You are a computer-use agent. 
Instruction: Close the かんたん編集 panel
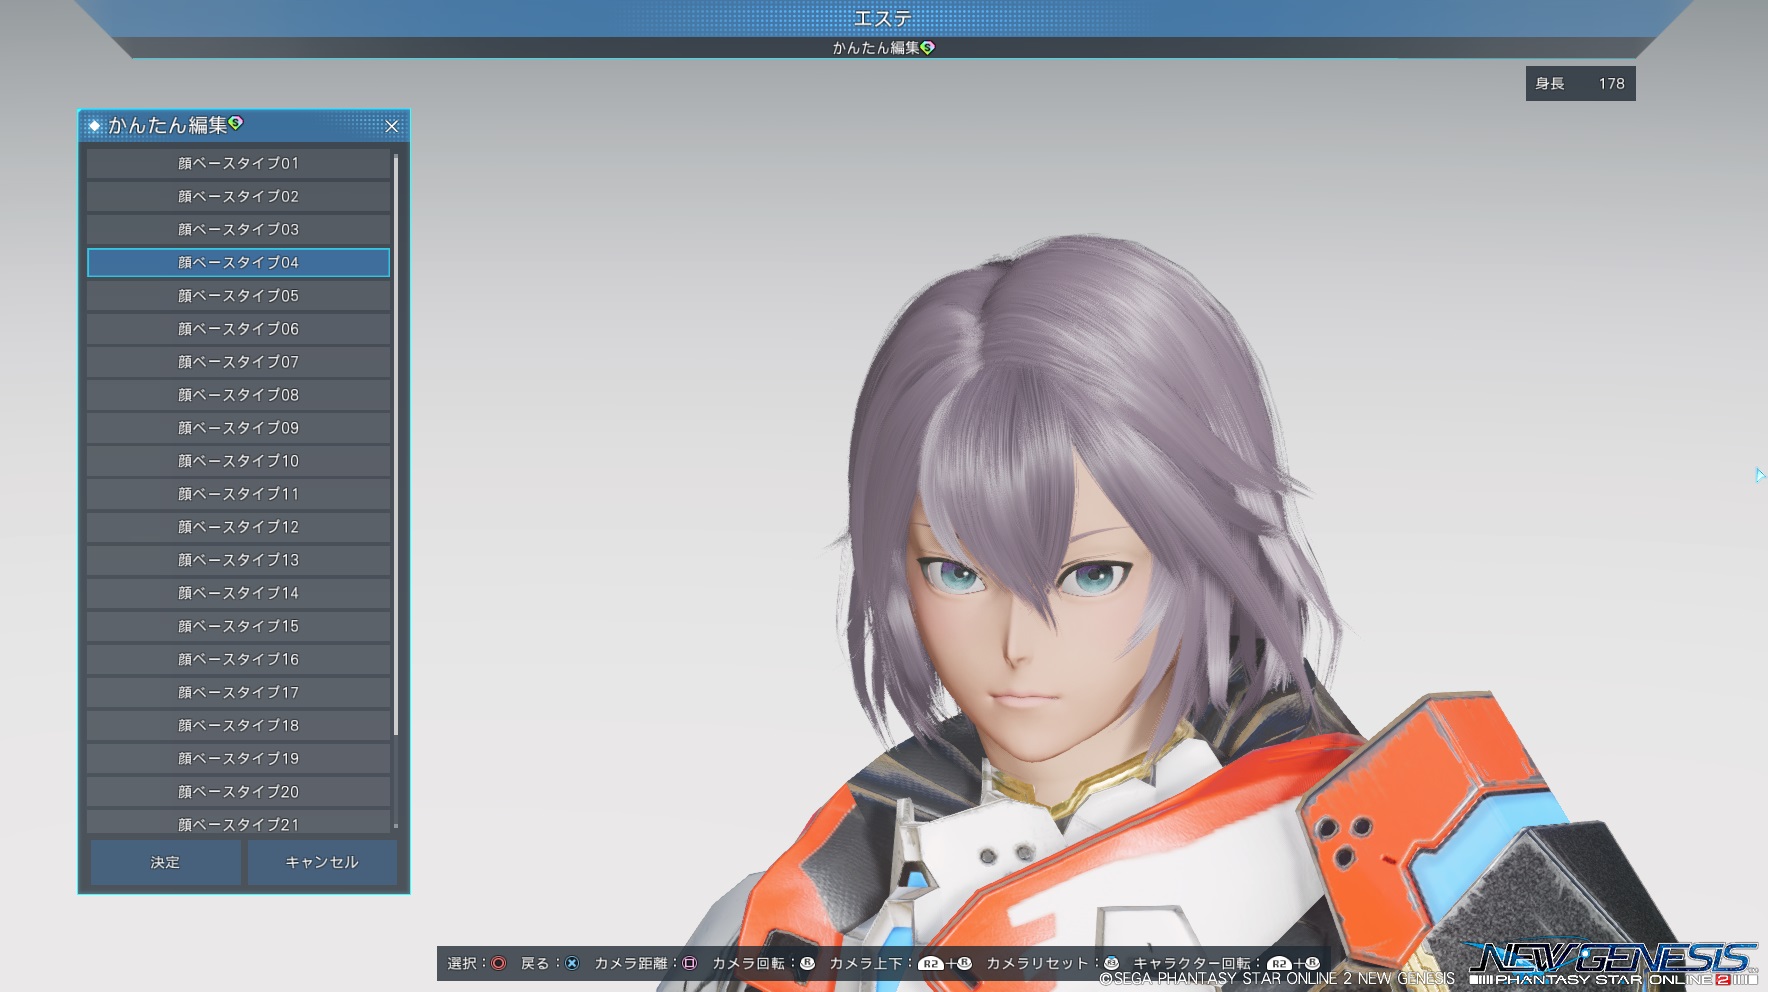(x=392, y=126)
